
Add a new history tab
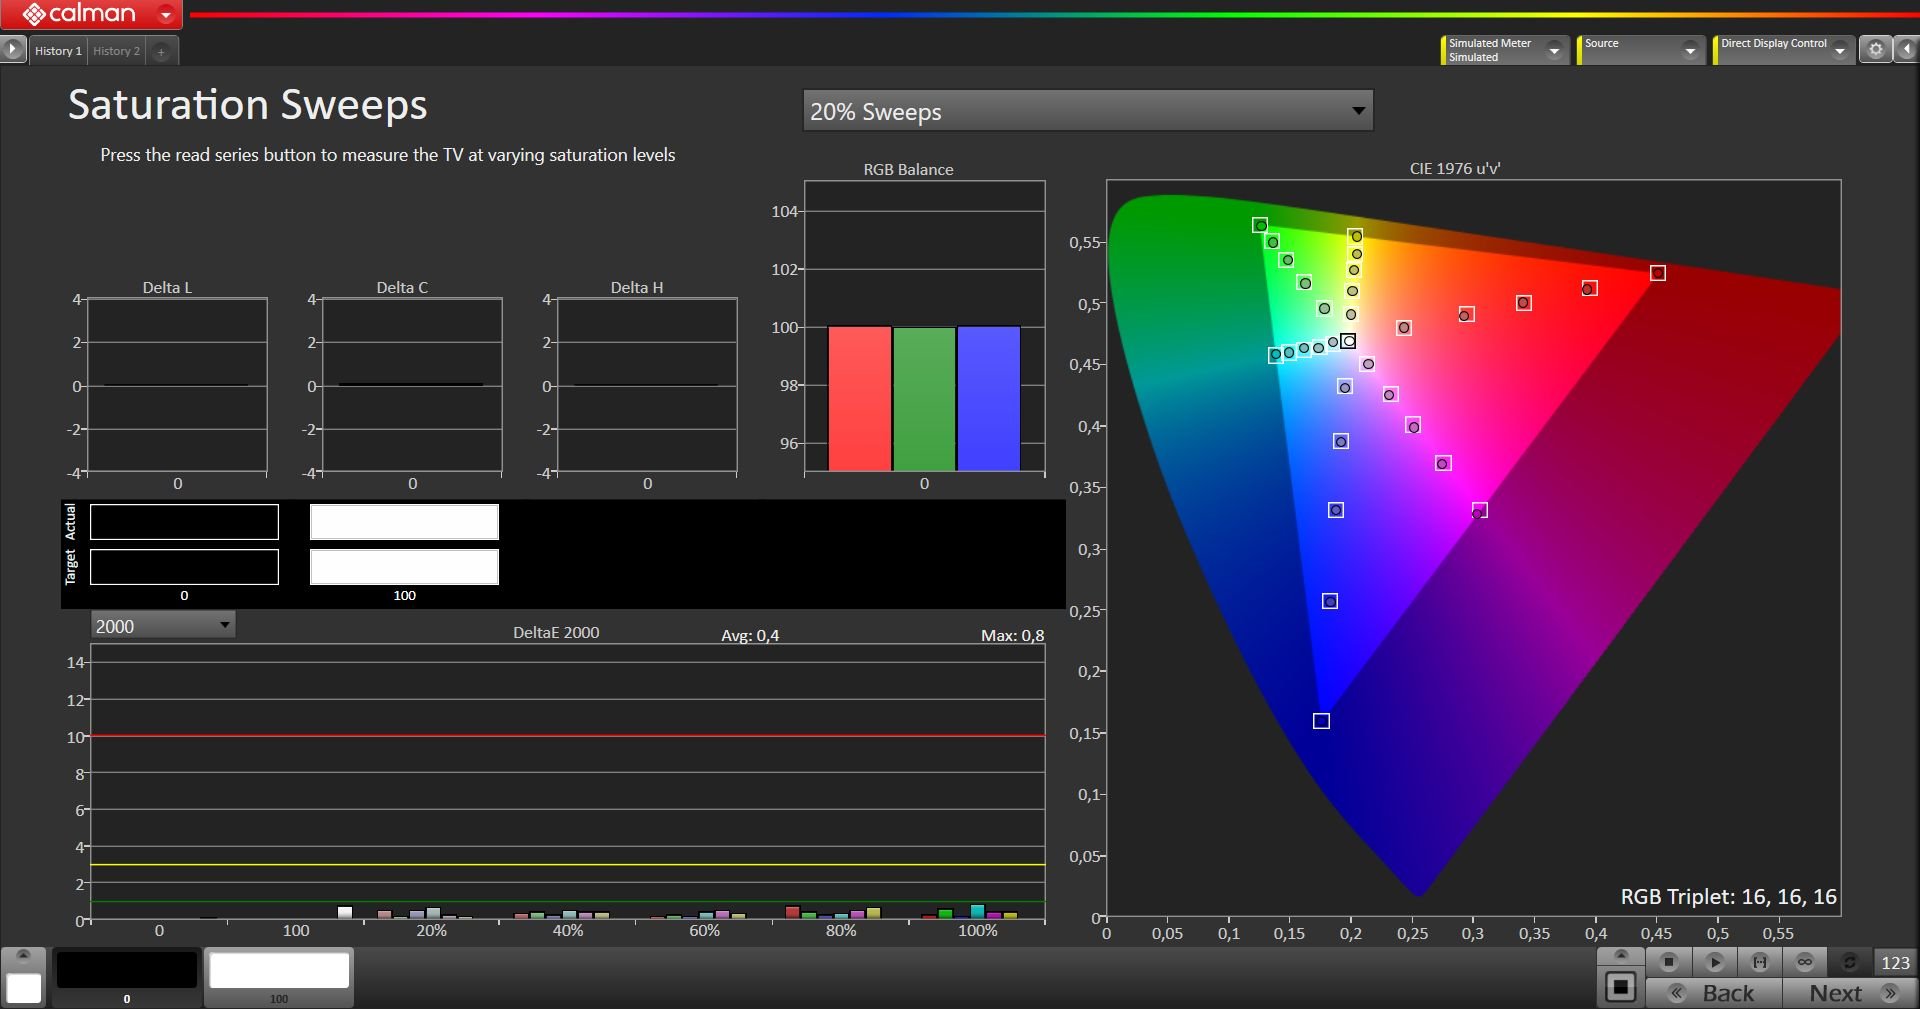click(x=161, y=51)
